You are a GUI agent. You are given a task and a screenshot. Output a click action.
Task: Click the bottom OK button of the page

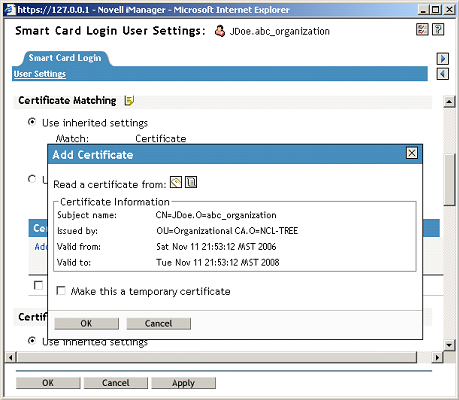(x=48, y=383)
